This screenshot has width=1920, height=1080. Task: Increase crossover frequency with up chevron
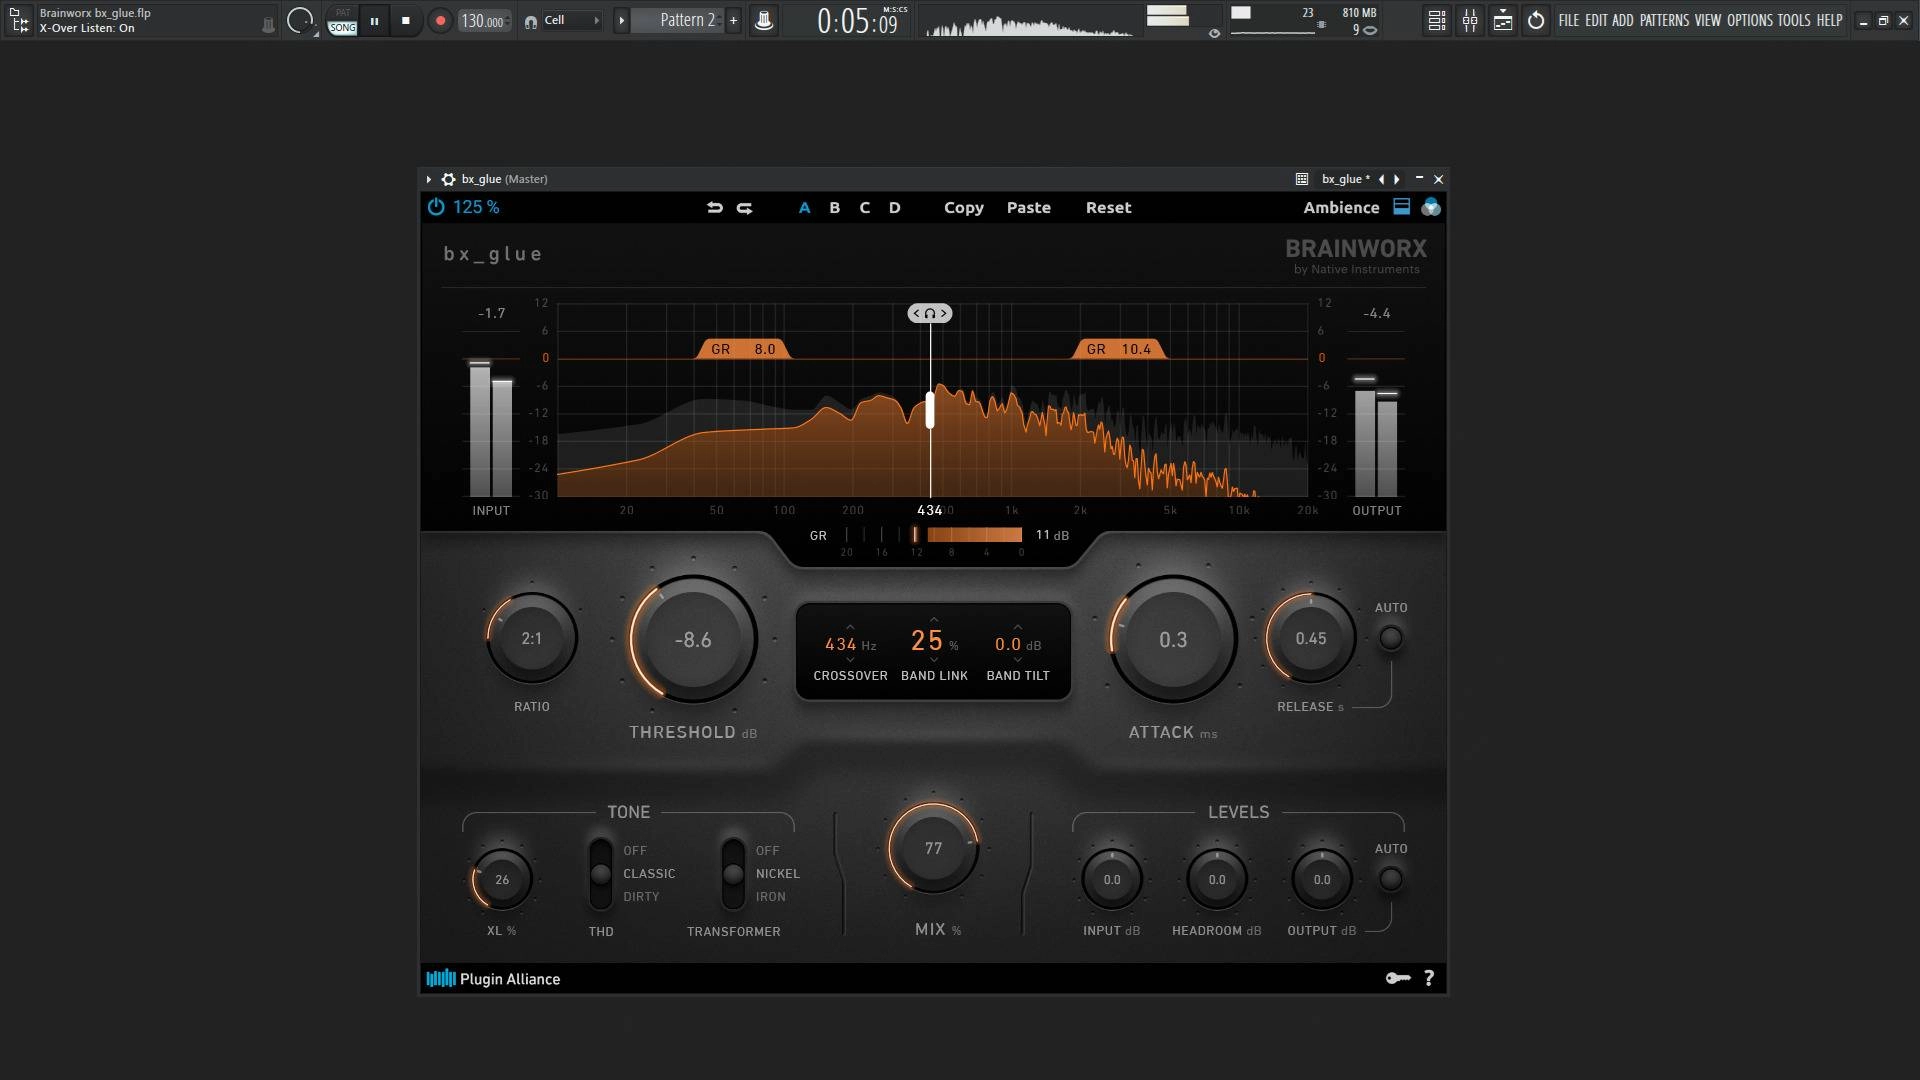(850, 627)
